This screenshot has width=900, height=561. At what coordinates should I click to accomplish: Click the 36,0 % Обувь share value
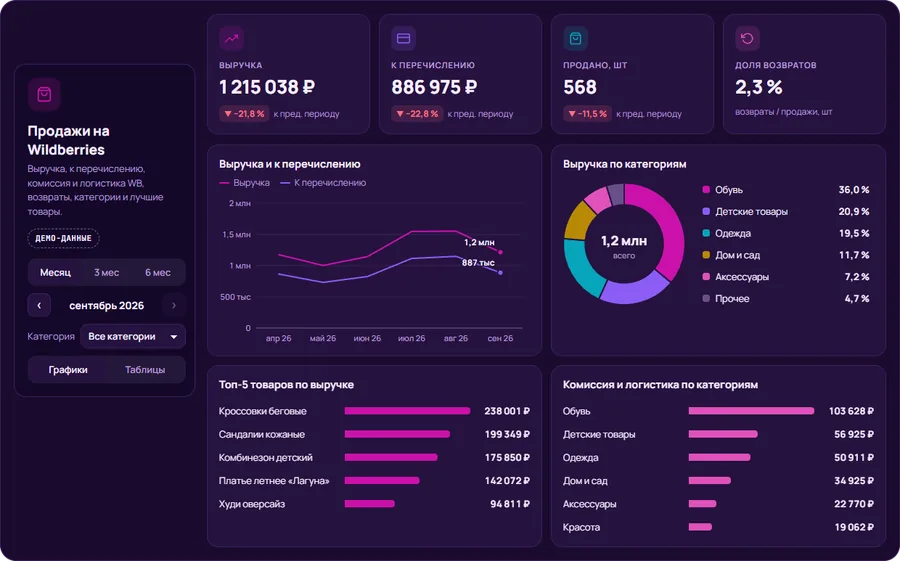point(854,189)
